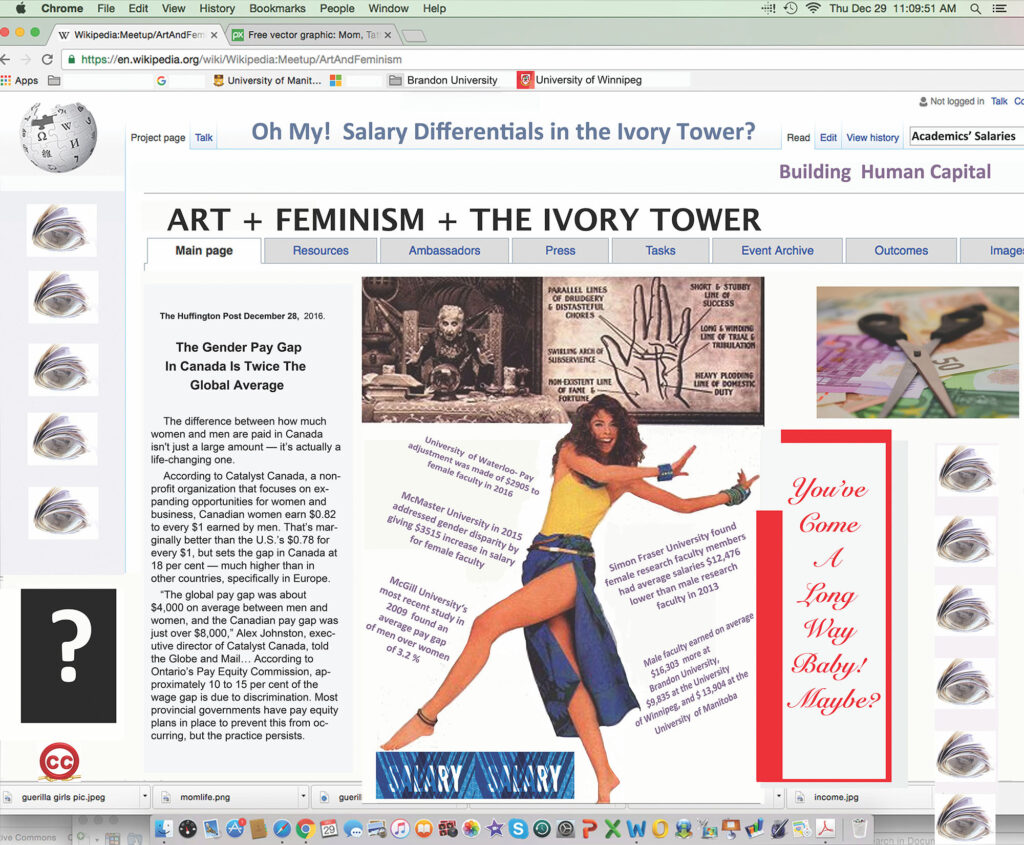Go to the Tasks tab

[x=660, y=251]
